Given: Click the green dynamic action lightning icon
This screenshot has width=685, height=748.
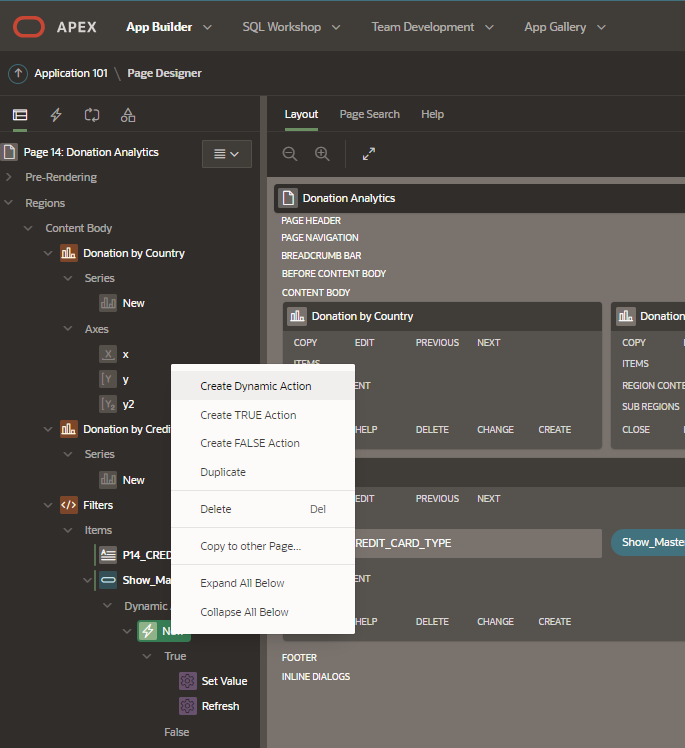Looking at the screenshot, I should point(148,631).
